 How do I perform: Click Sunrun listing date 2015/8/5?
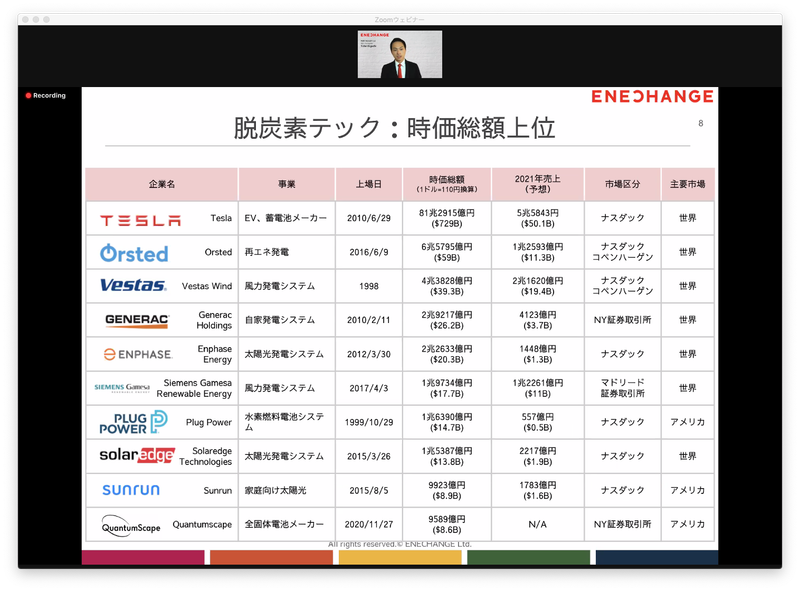[x=369, y=490]
